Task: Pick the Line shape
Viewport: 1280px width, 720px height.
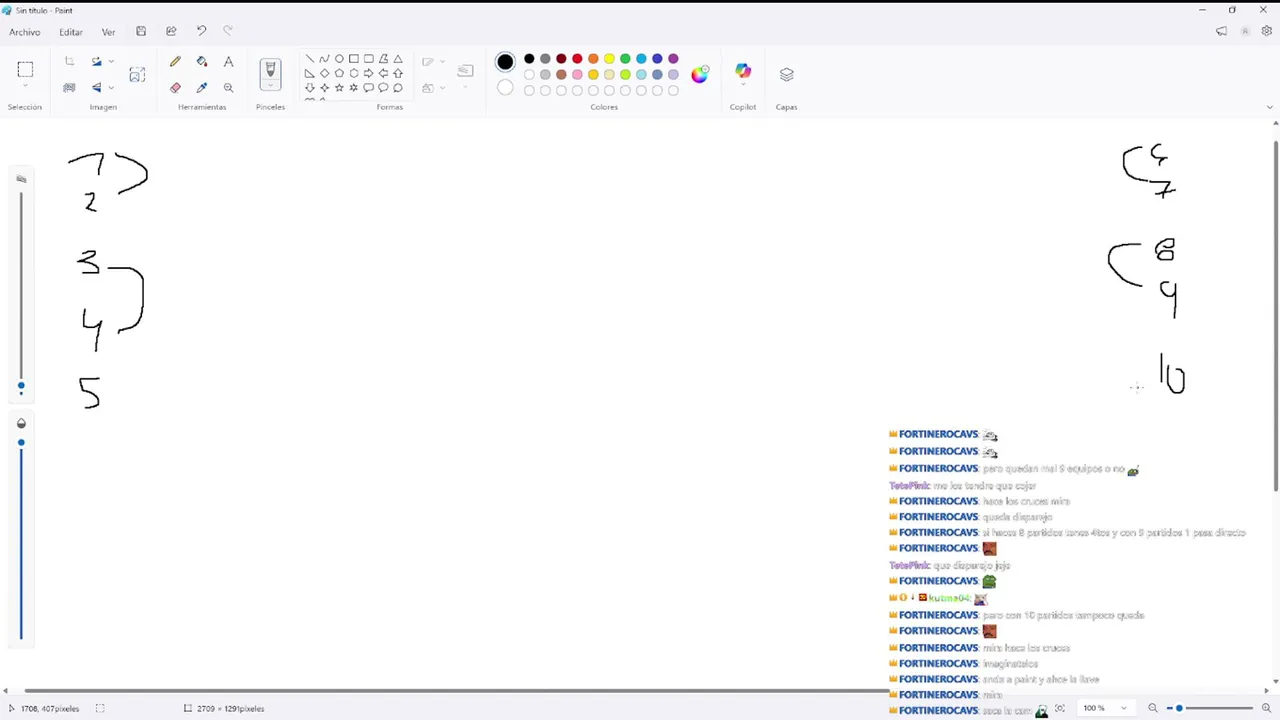Action: [x=309, y=59]
